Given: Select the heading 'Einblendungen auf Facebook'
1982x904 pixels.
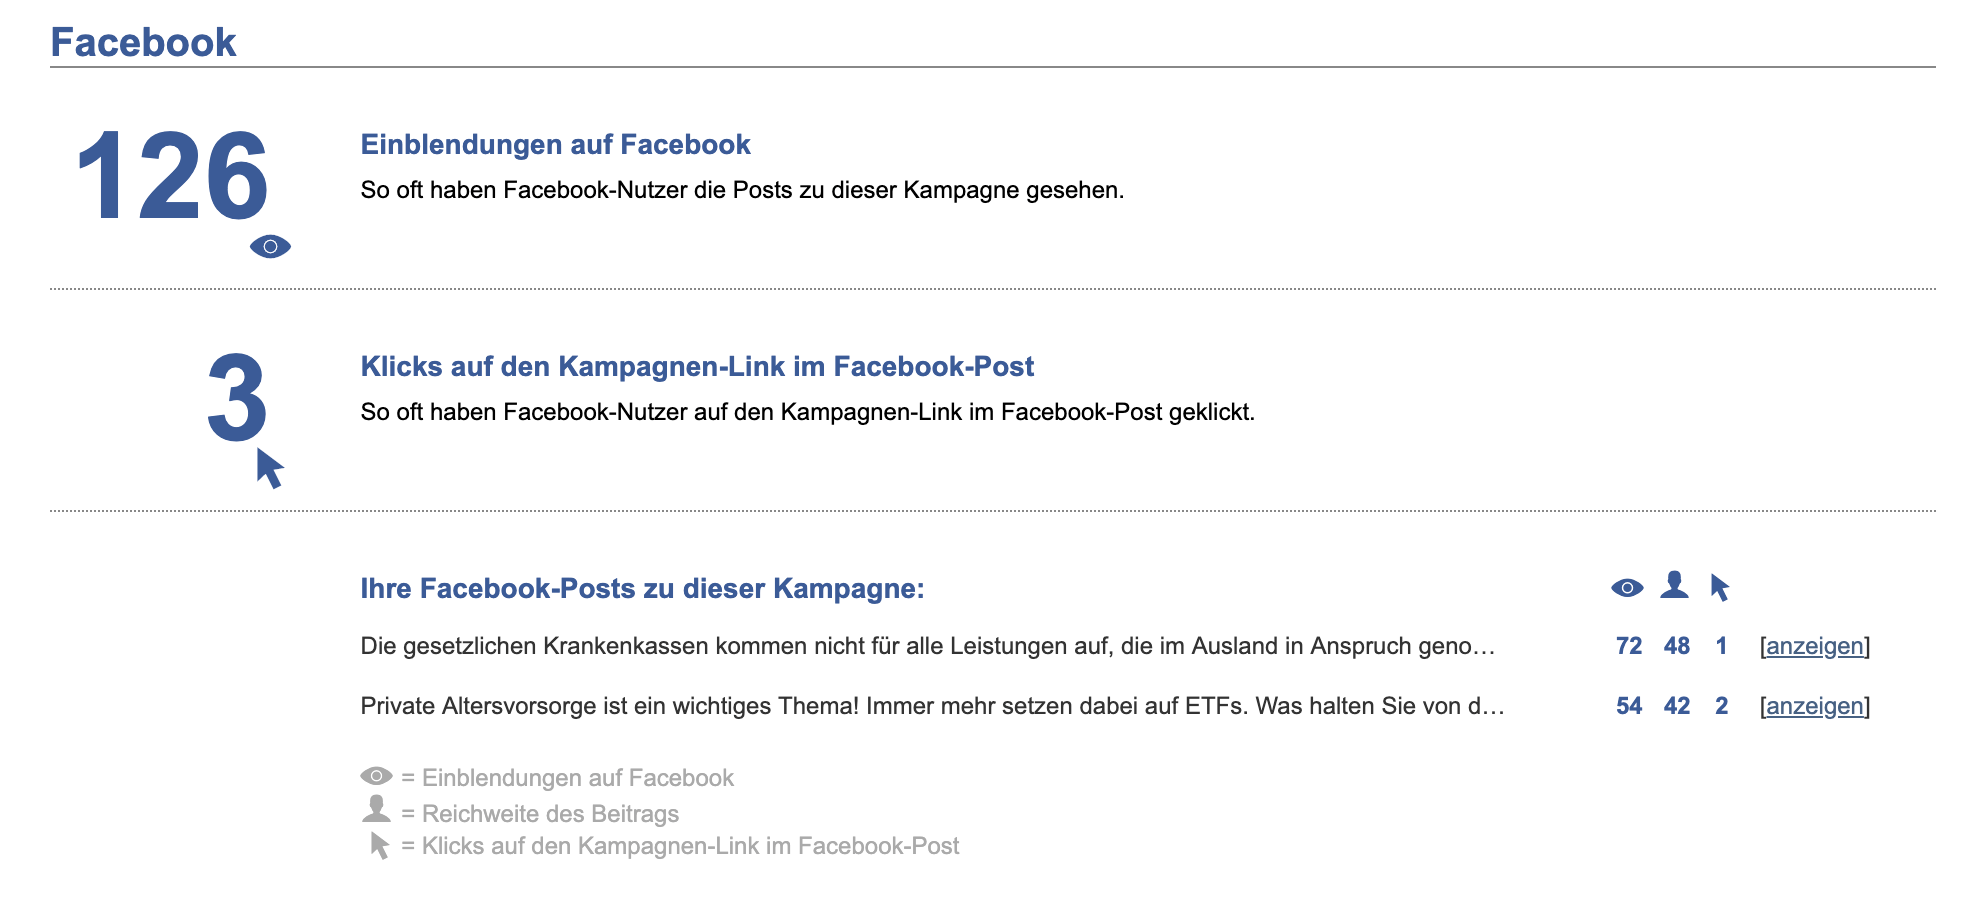Looking at the screenshot, I should tap(555, 144).
